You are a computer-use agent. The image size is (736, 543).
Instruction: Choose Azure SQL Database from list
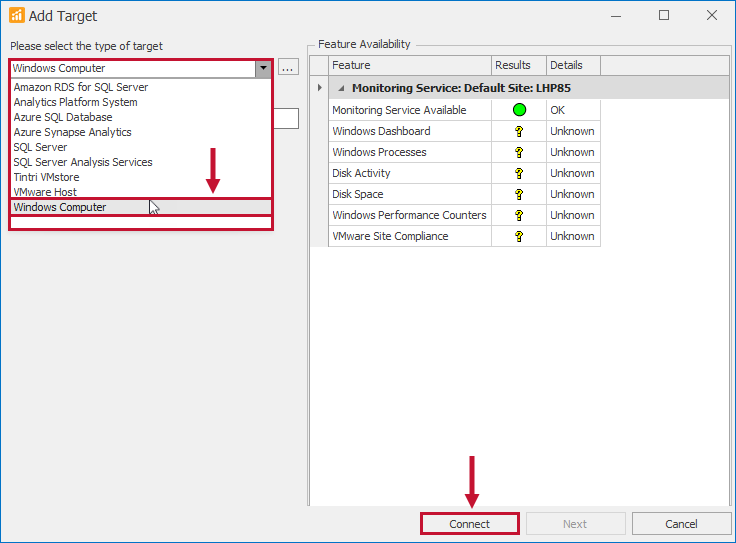pos(141,117)
